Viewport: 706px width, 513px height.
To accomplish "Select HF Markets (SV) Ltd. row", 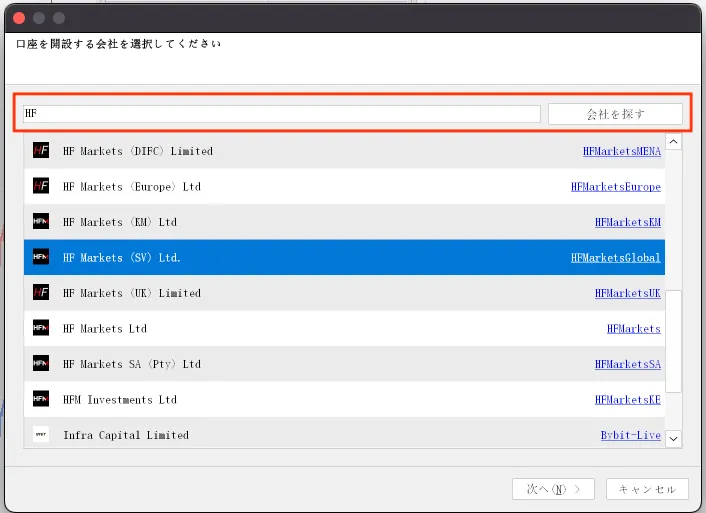I will coord(344,257).
